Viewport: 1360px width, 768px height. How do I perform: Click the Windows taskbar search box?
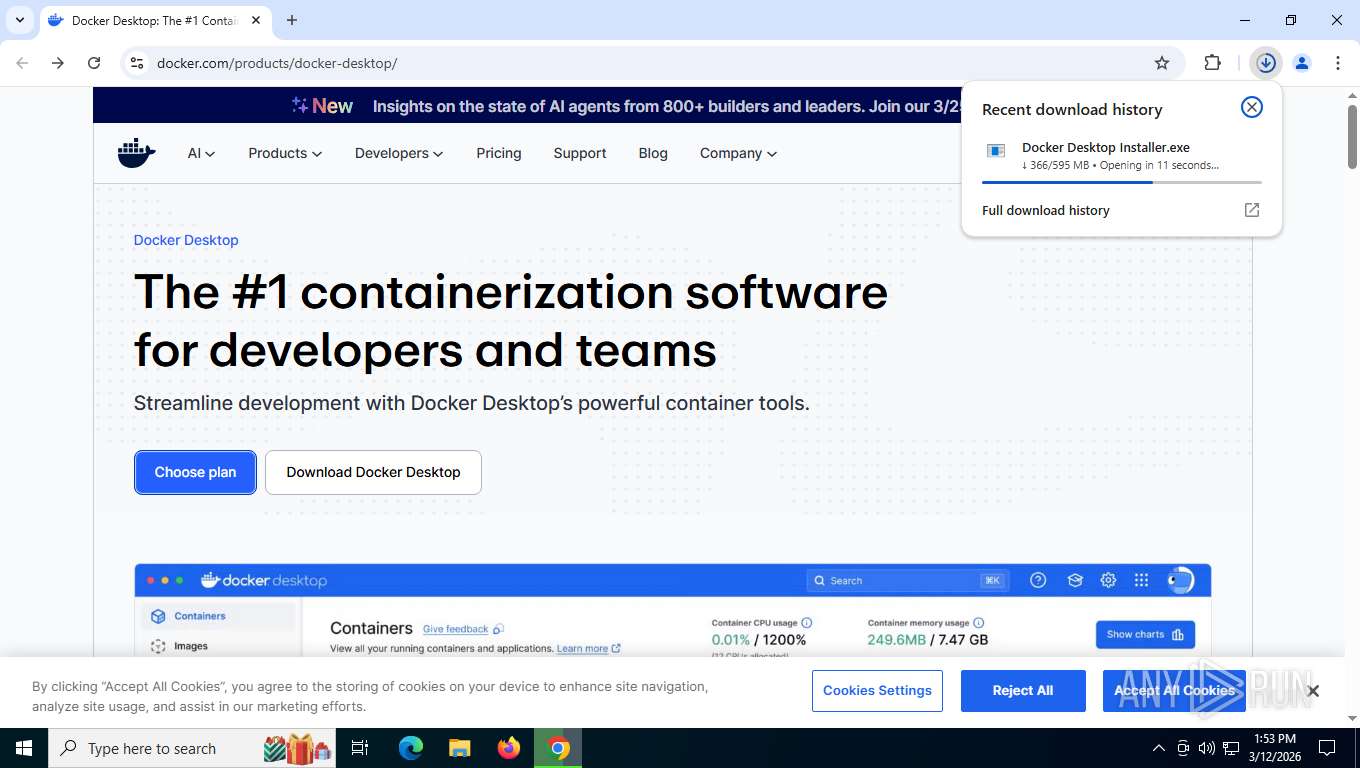click(x=193, y=748)
